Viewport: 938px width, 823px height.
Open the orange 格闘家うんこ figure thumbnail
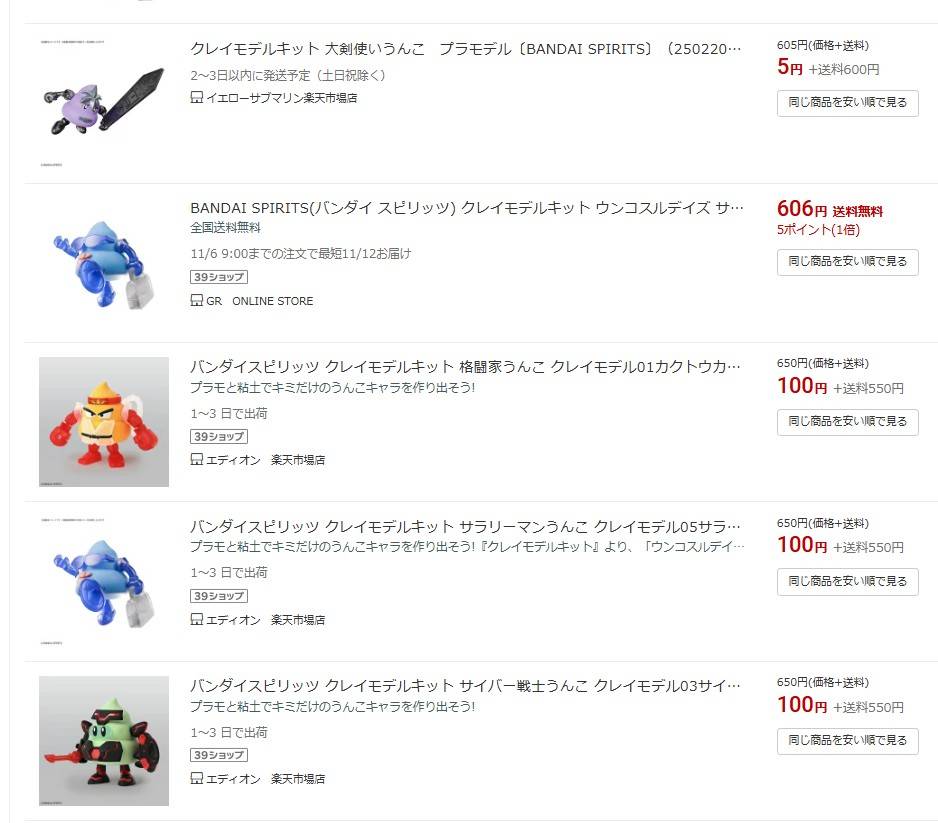pyautogui.click(x=104, y=422)
